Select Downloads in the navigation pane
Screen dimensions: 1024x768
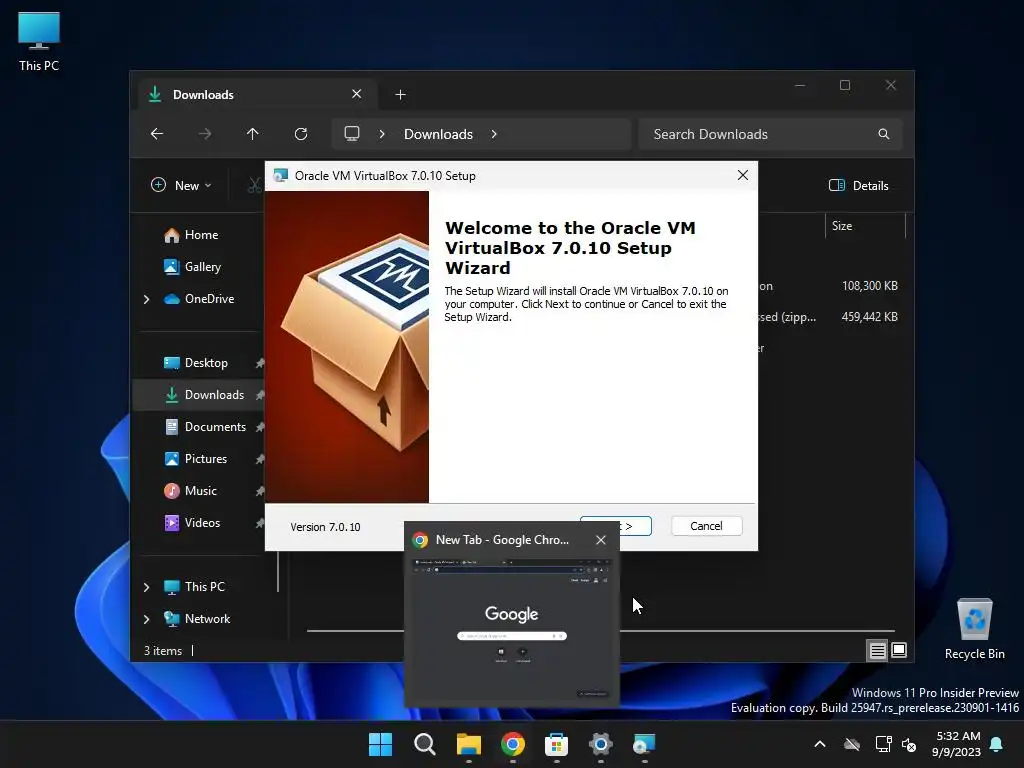coord(214,394)
